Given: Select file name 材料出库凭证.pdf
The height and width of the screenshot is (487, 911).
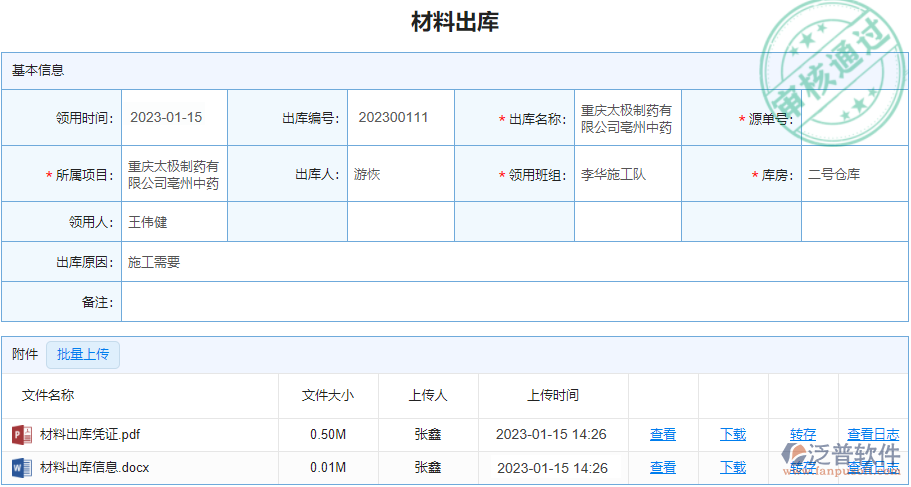Looking at the screenshot, I should point(90,435).
